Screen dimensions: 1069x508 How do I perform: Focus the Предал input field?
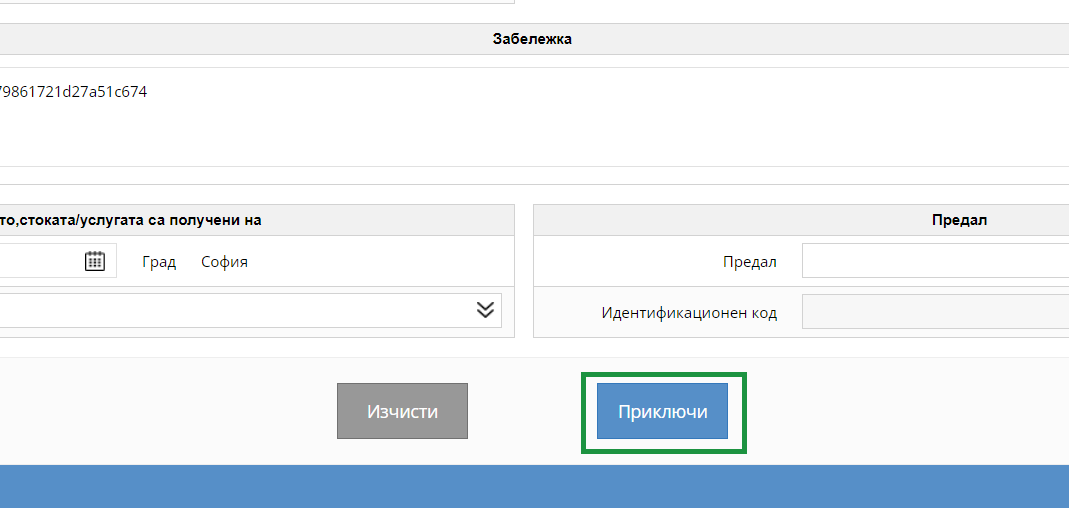pyautogui.click(x=935, y=260)
